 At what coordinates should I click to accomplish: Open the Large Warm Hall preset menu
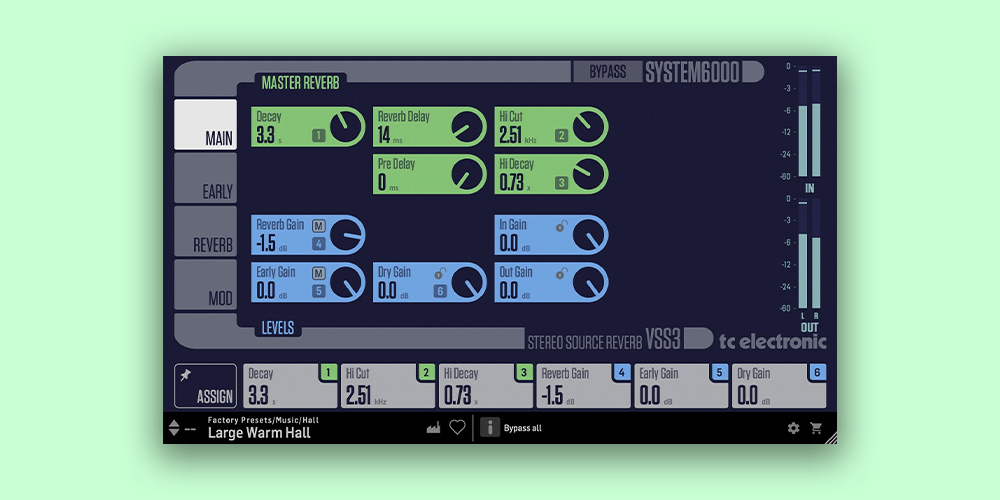click(x=259, y=433)
